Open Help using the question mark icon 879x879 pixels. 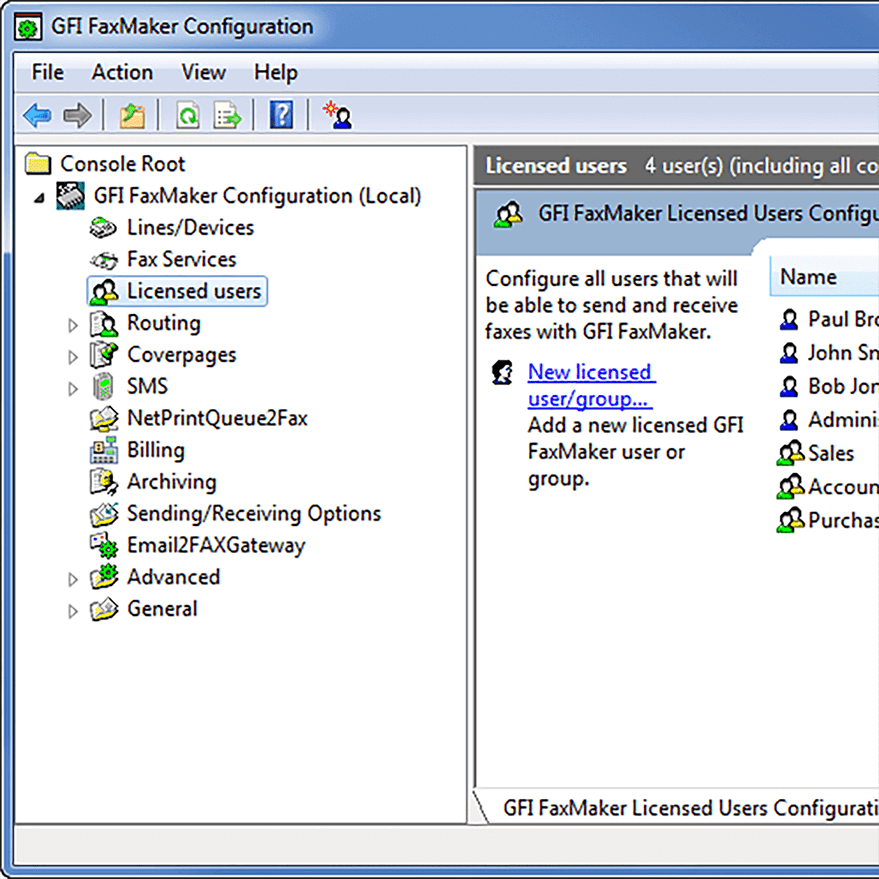click(x=280, y=114)
